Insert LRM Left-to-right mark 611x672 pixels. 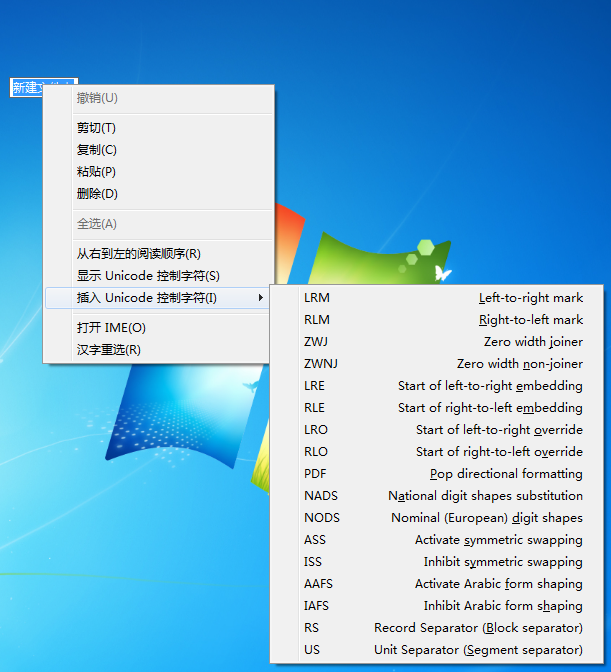point(443,298)
